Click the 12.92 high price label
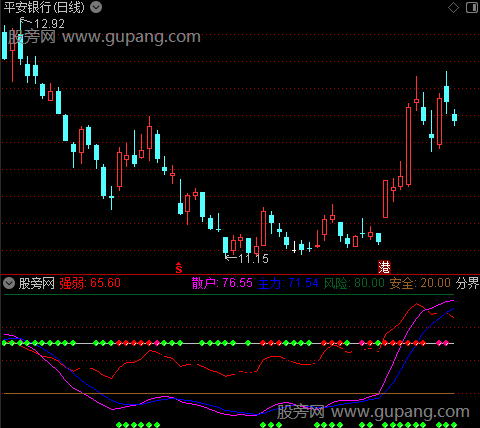The image size is (480, 428). (49, 24)
